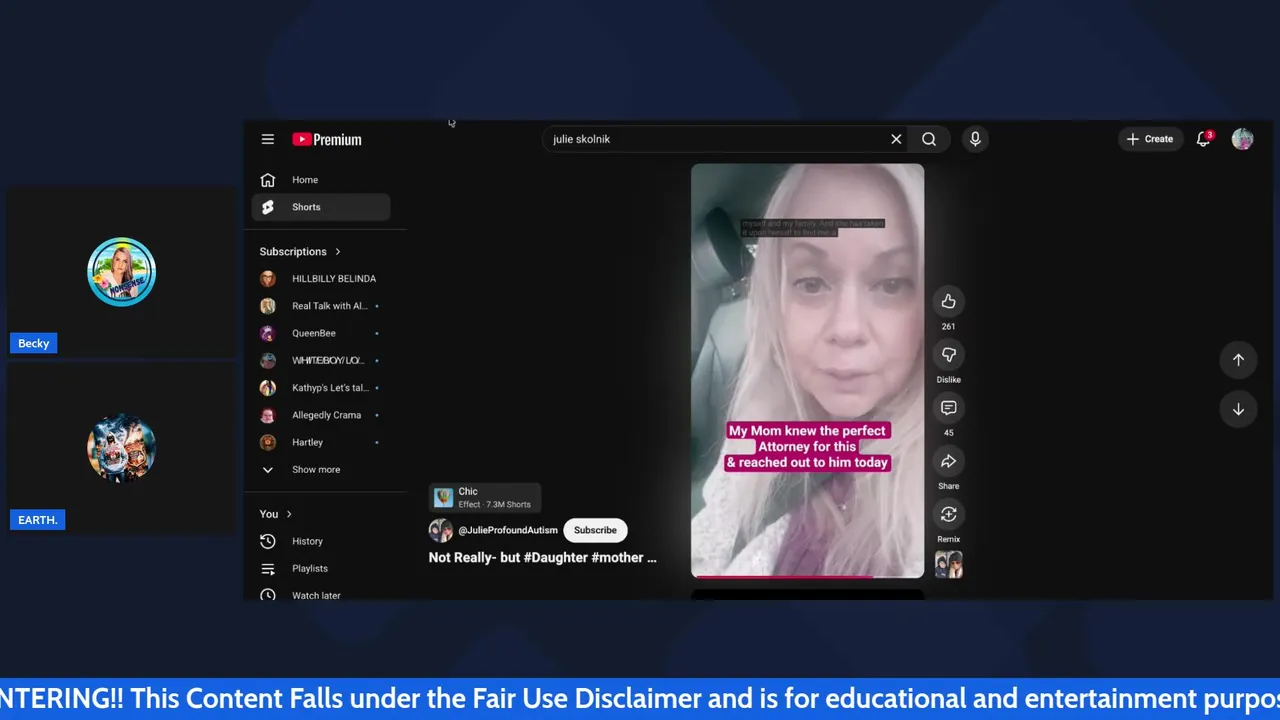This screenshot has height=720, width=1280.
Task: Select EARTH. participant avatar
Action: click(121, 448)
